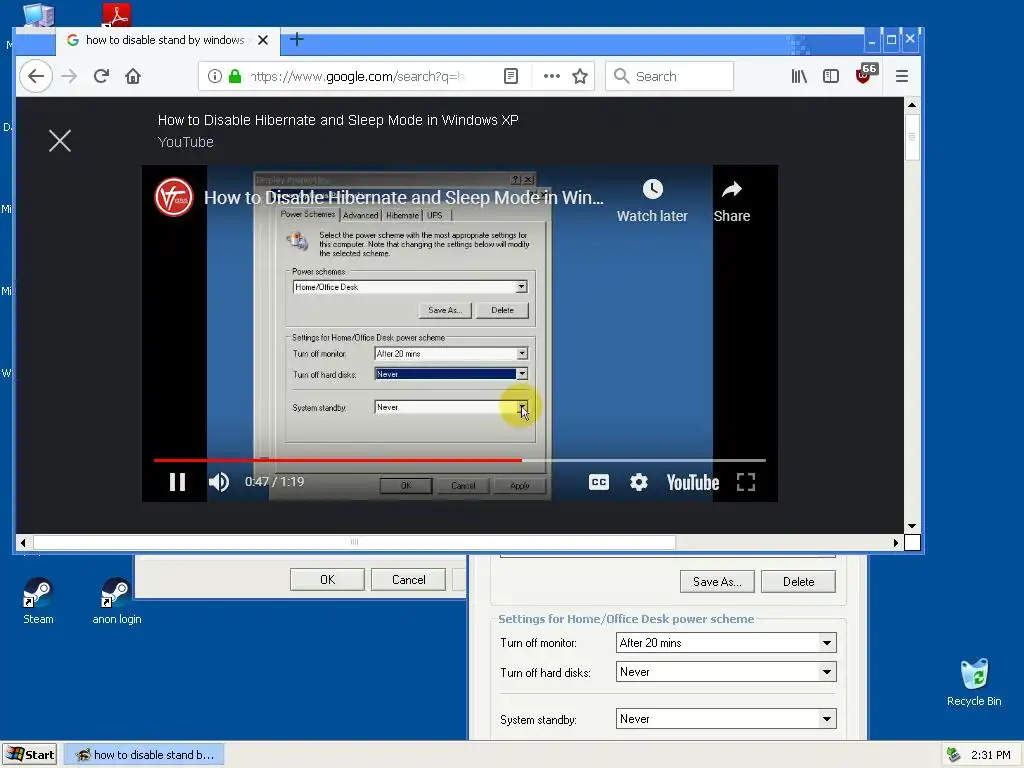
Task: Enter fullscreen video mode
Action: (746, 482)
